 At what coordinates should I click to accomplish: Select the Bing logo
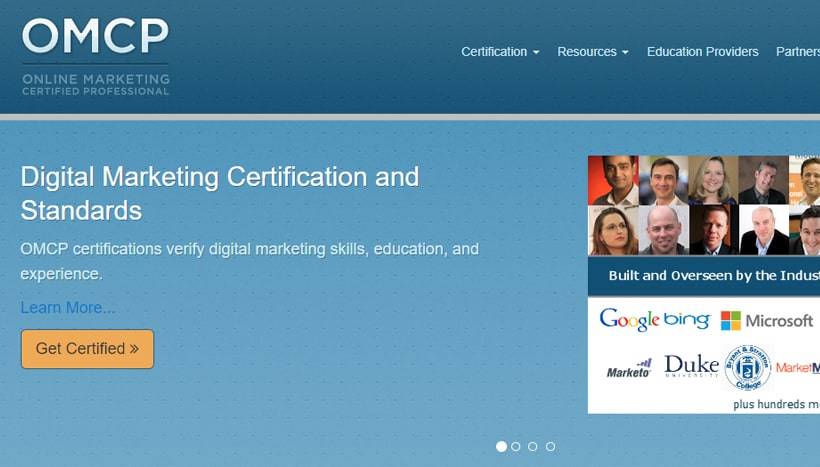tap(687, 321)
